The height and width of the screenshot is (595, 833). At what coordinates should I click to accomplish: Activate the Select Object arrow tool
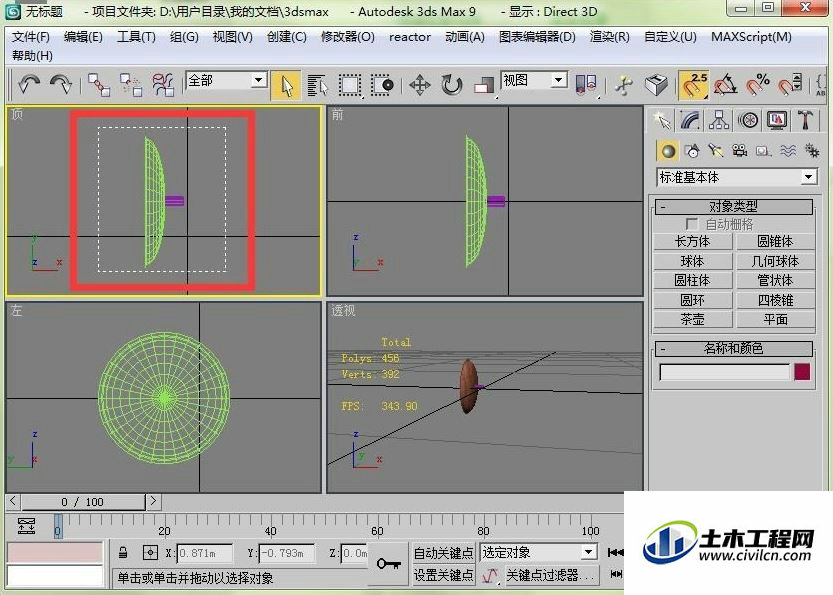(x=286, y=85)
